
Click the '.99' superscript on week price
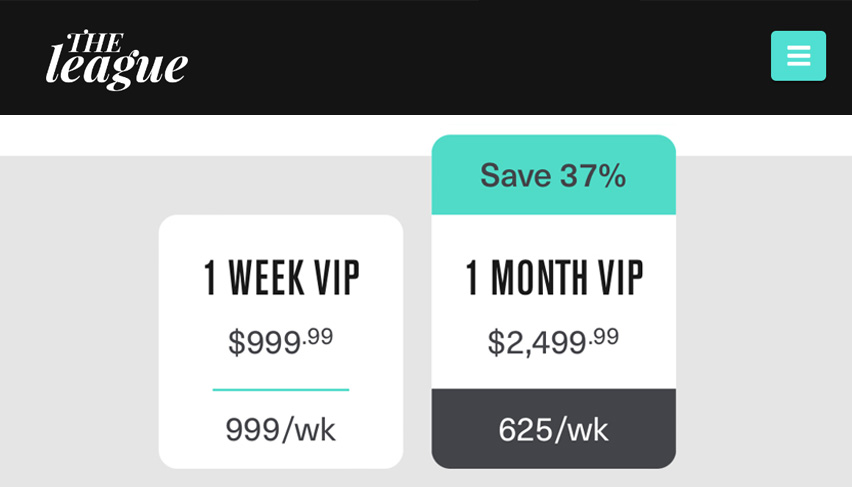tap(317, 336)
